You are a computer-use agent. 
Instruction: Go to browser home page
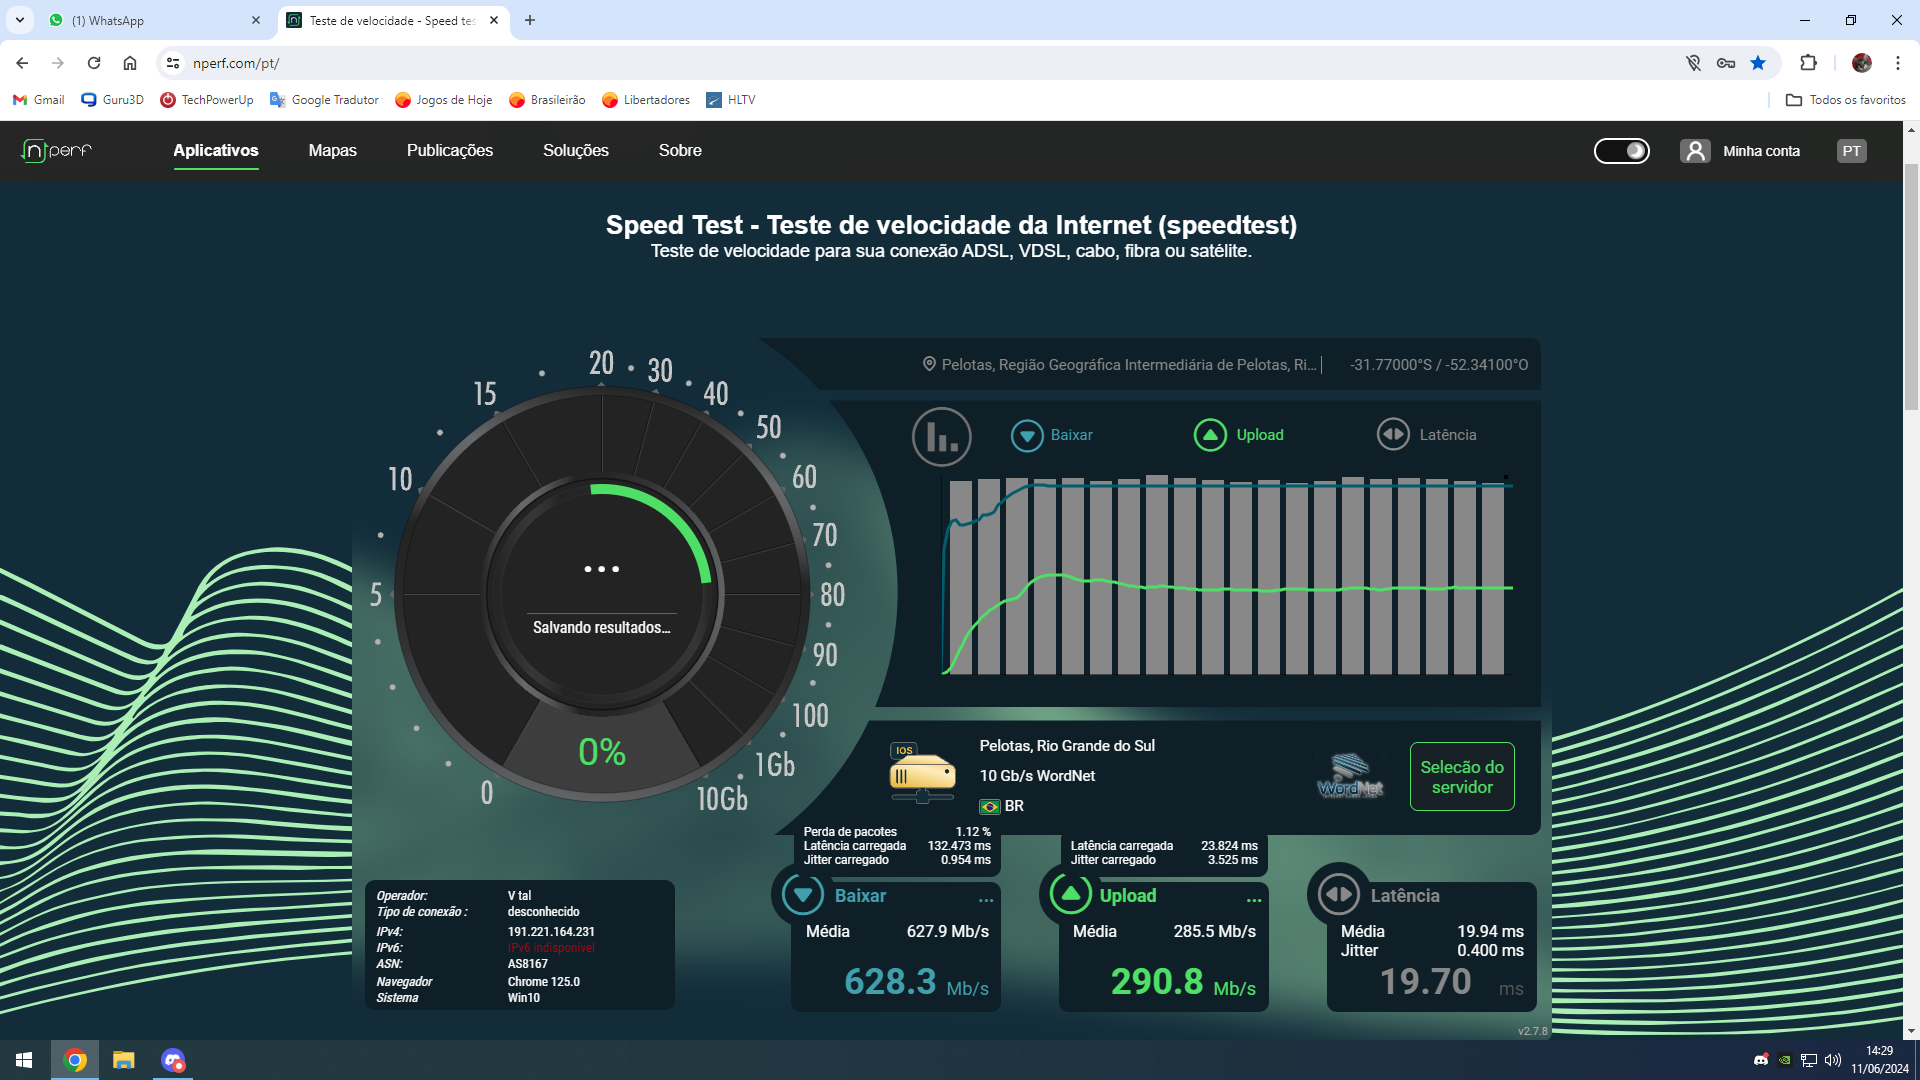[130, 63]
